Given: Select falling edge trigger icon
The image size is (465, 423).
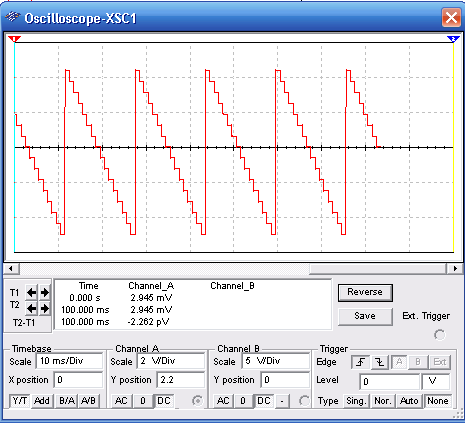Looking at the screenshot, I should pos(380,362).
